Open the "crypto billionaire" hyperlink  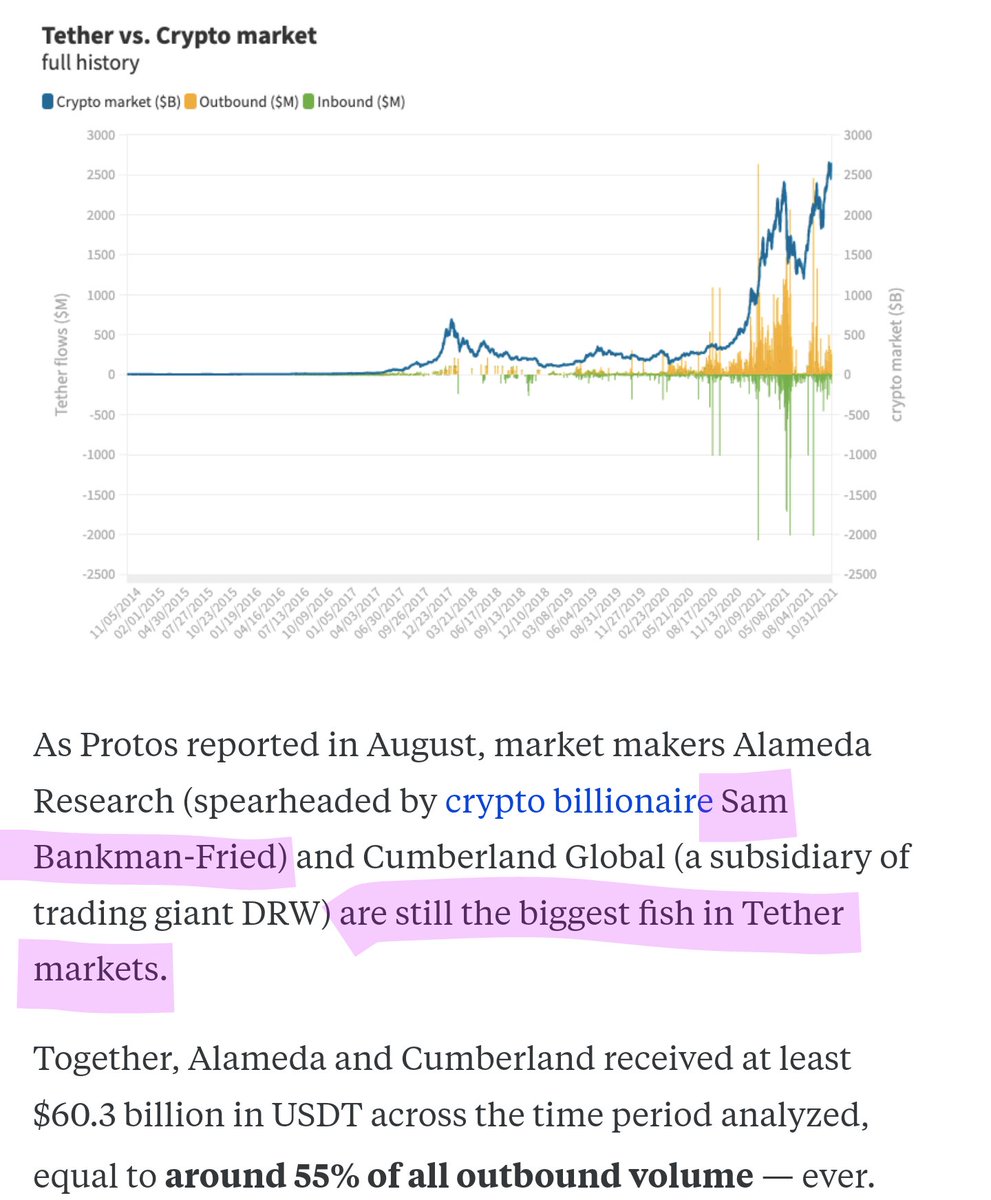[x=570, y=800]
